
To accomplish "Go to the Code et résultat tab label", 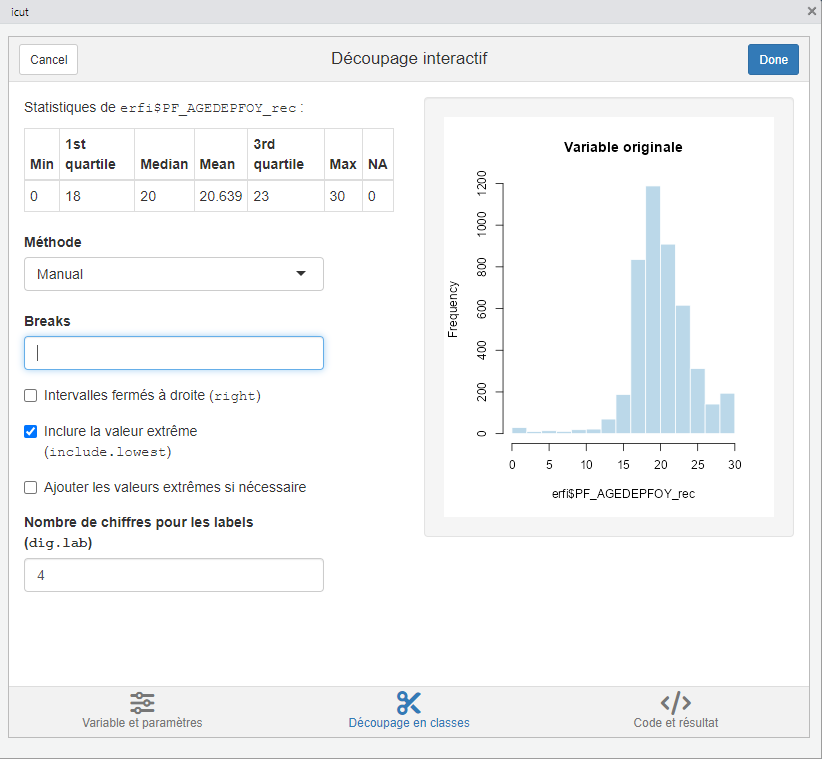I will pos(675,723).
